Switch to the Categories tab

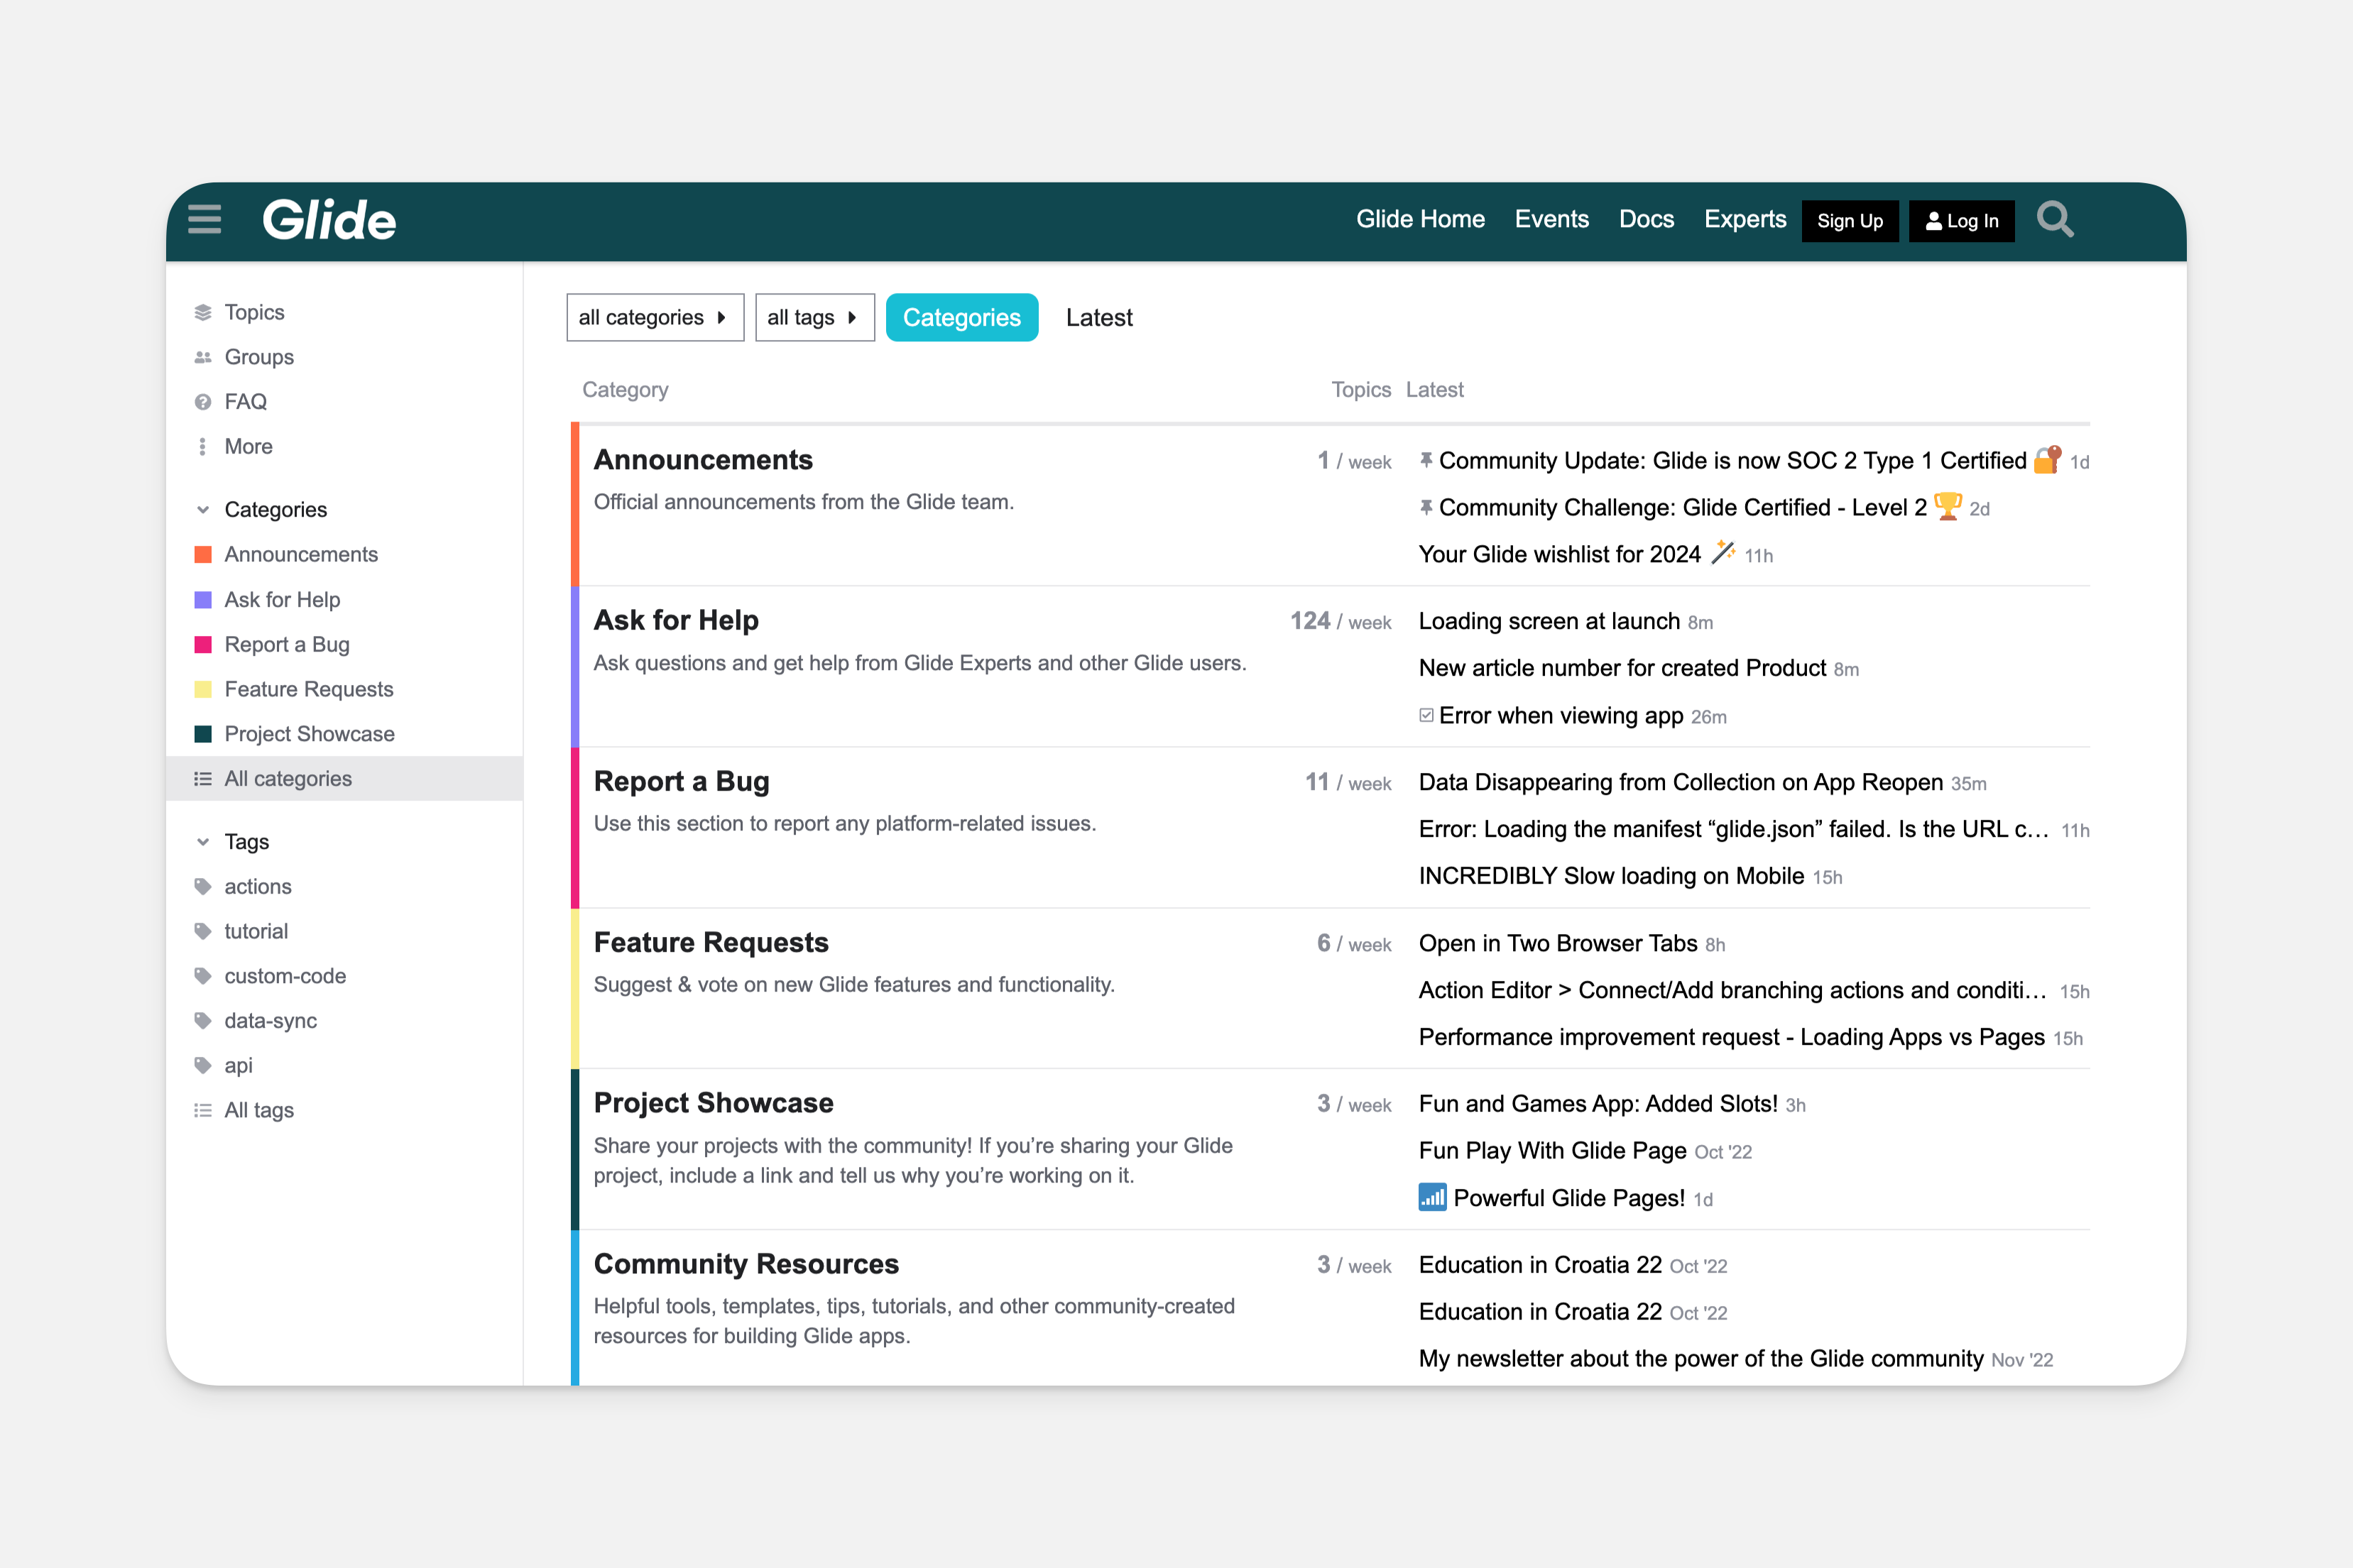pyautogui.click(x=962, y=317)
